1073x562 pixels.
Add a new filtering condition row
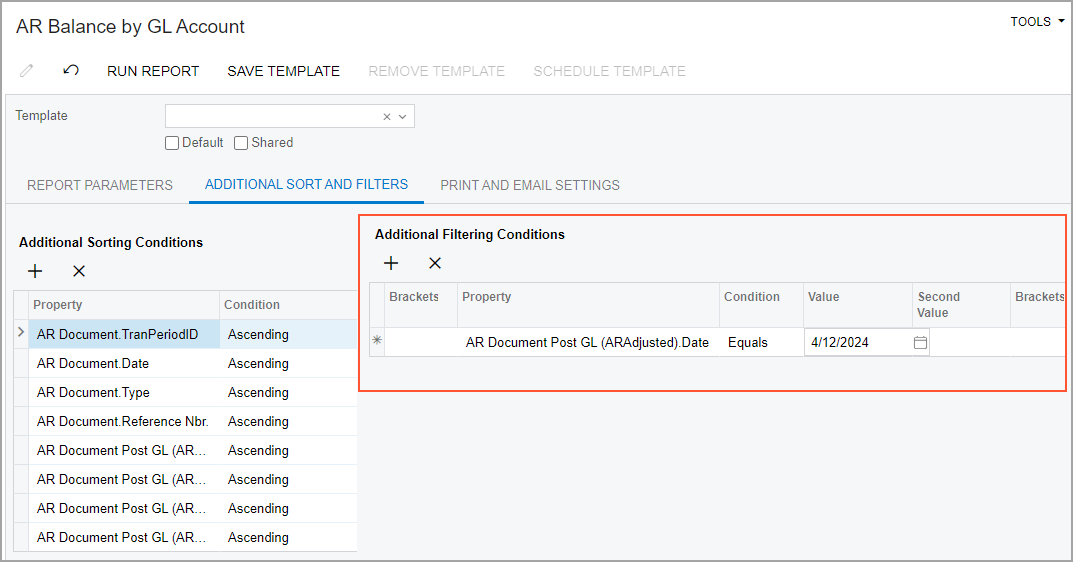coord(391,263)
